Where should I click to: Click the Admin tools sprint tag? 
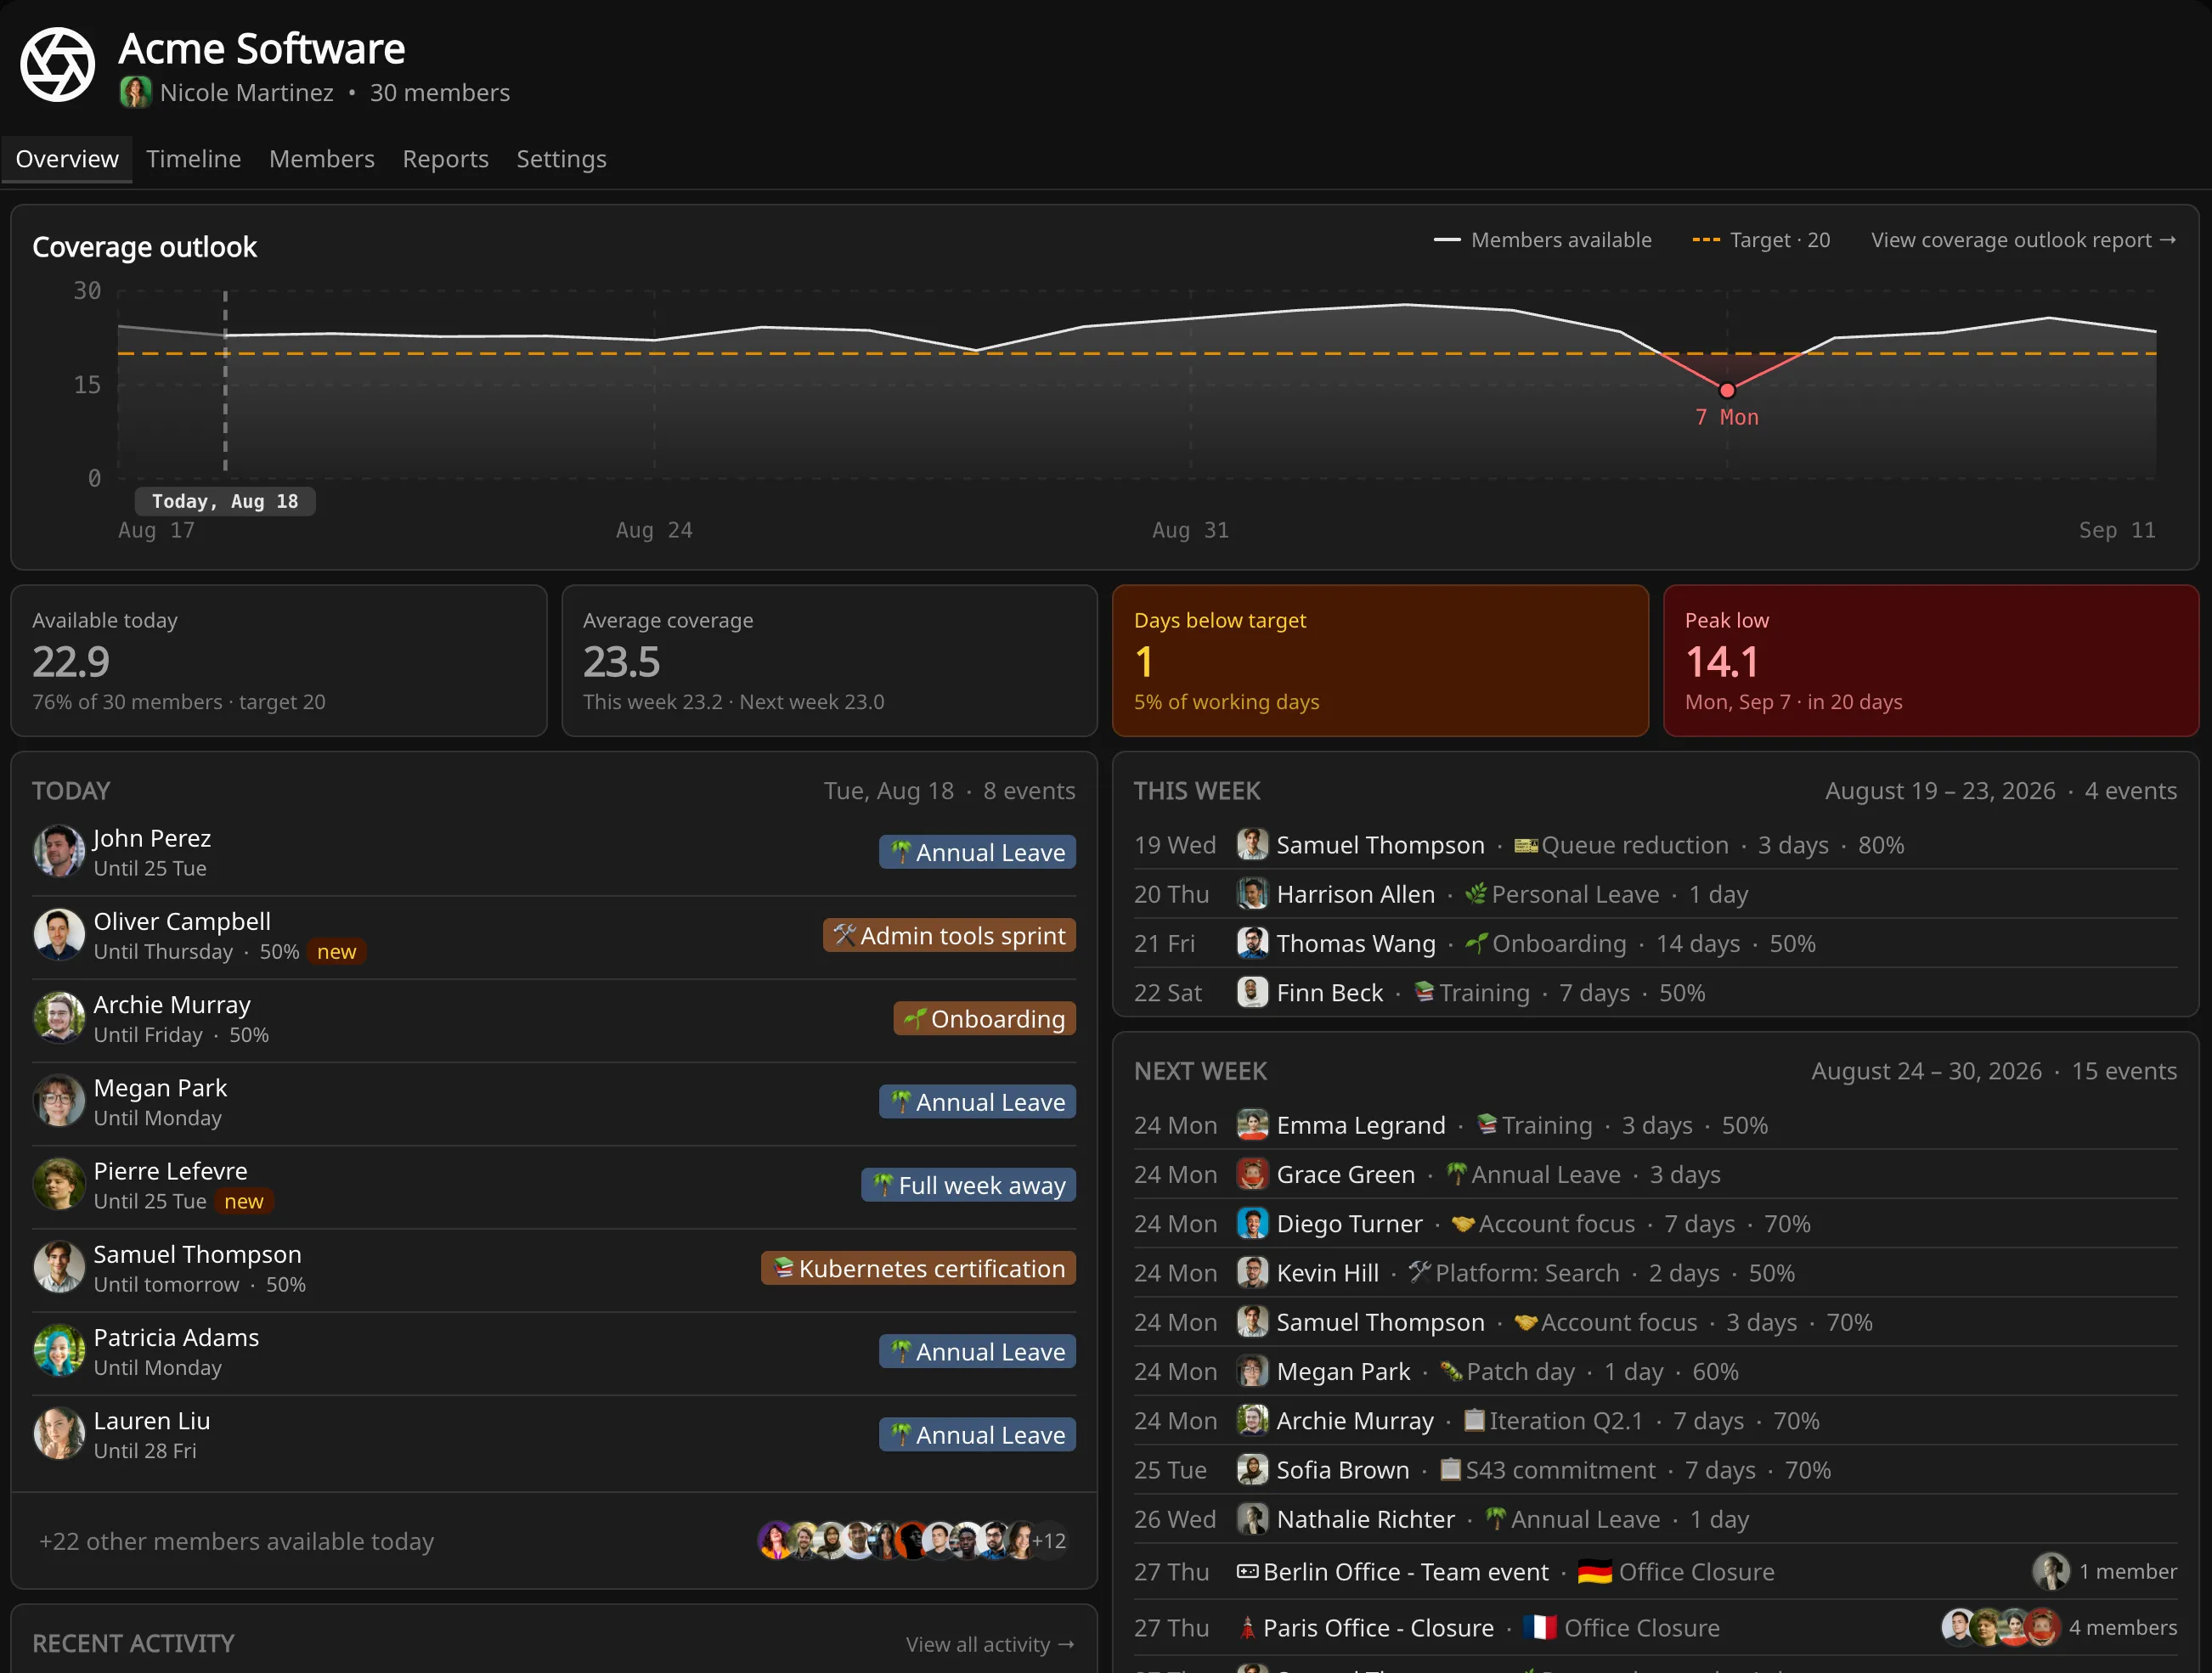(949, 935)
